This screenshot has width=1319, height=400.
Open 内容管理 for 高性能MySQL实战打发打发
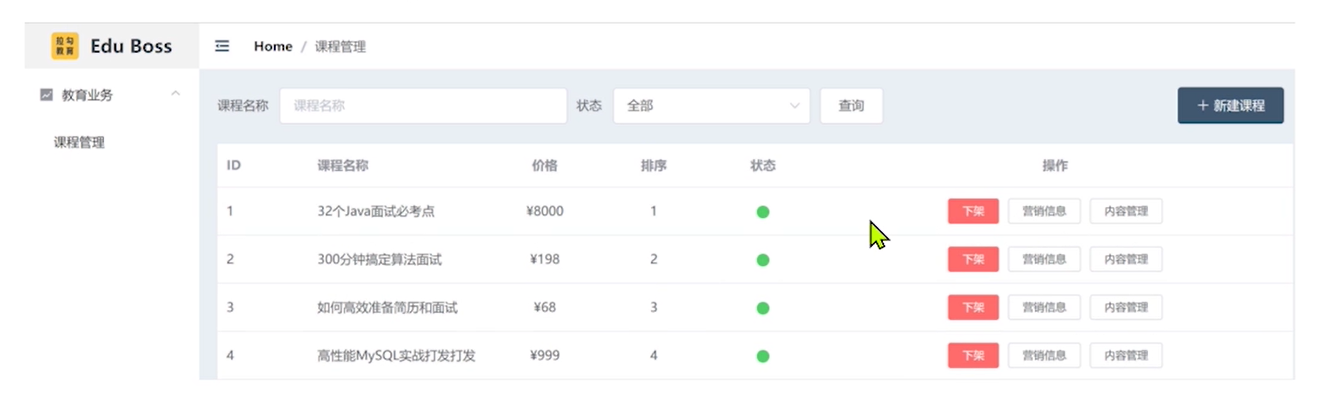[x=1126, y=355]
